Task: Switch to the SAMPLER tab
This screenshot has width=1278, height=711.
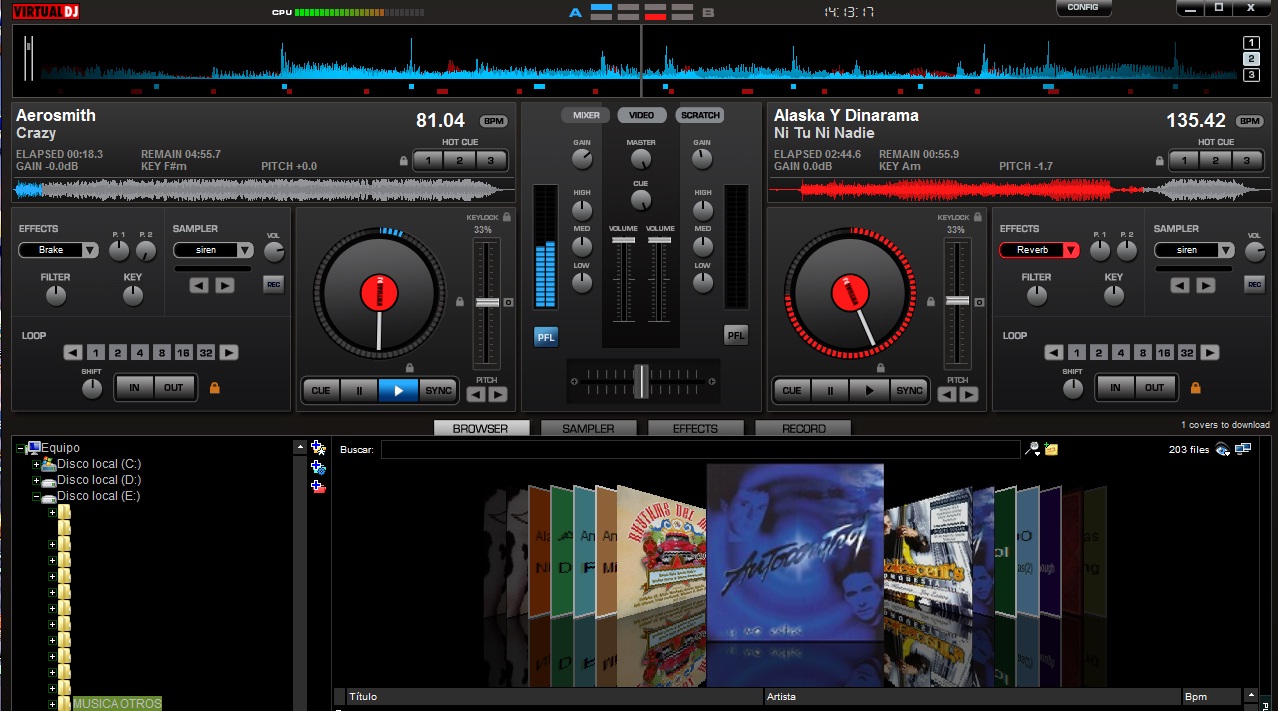Action: coord(588,428)
